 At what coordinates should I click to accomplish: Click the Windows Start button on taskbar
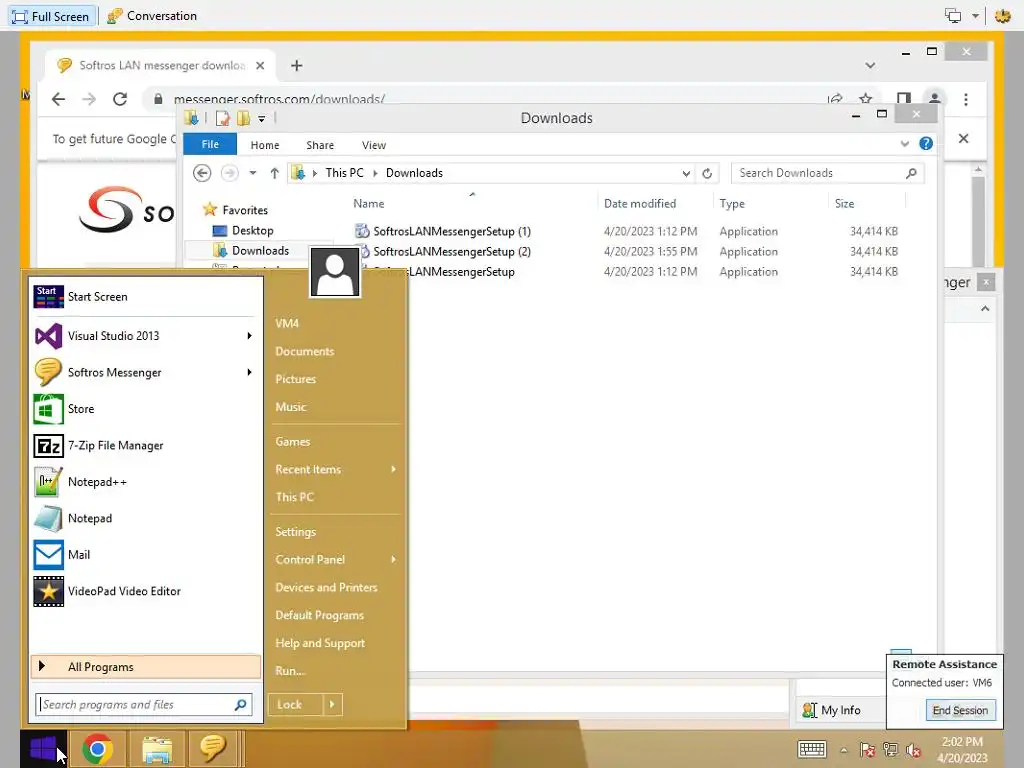tap(43, 748)
